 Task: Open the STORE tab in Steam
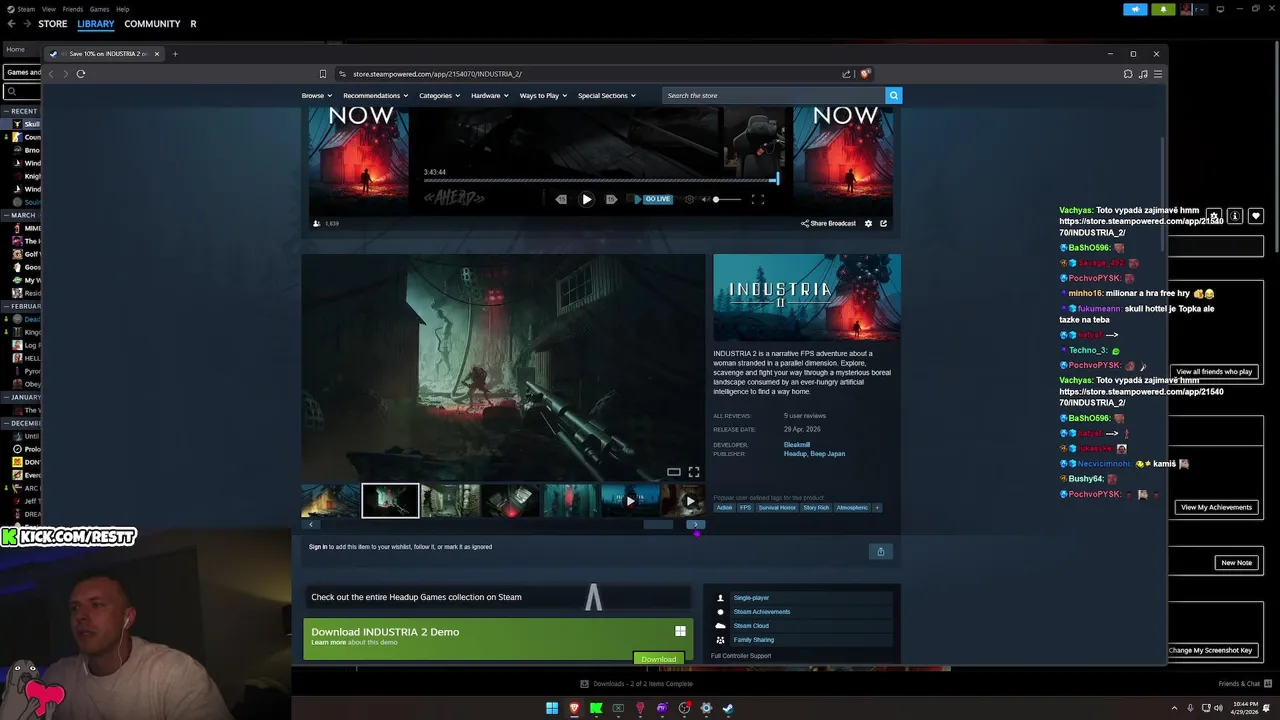(53, 24)
